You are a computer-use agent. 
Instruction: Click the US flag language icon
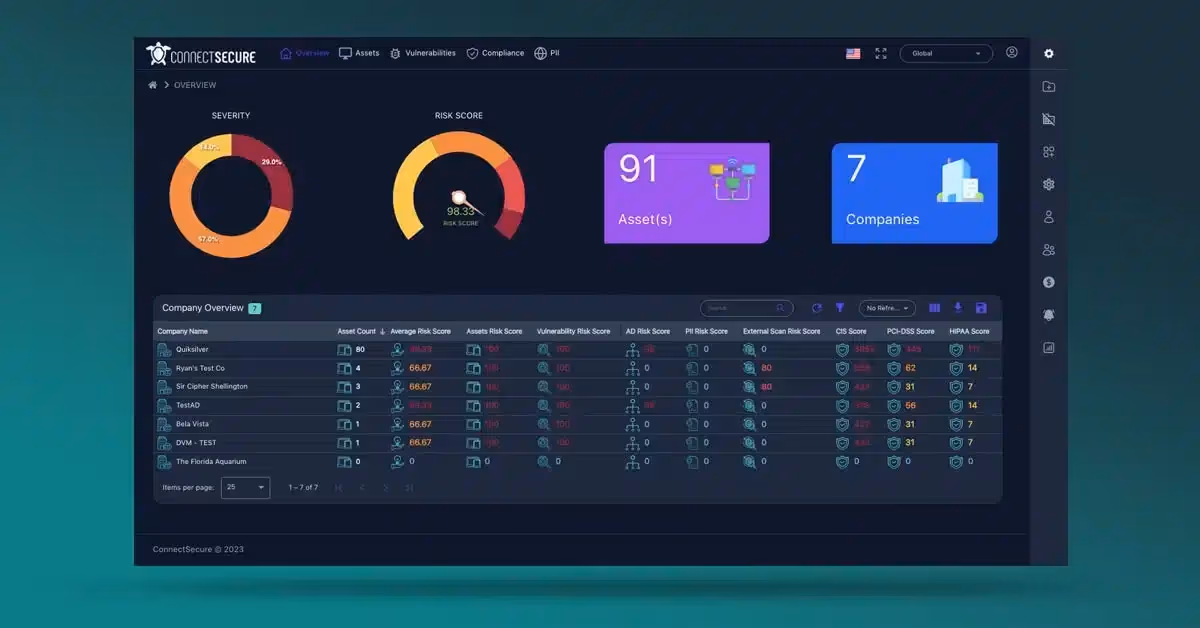pyautogui.click(x=853, y=53)
